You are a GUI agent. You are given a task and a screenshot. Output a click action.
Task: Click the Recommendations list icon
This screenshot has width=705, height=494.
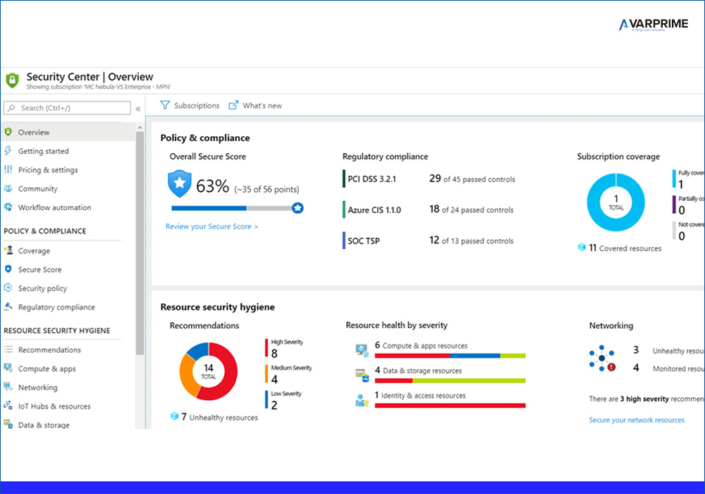[8, 349]
